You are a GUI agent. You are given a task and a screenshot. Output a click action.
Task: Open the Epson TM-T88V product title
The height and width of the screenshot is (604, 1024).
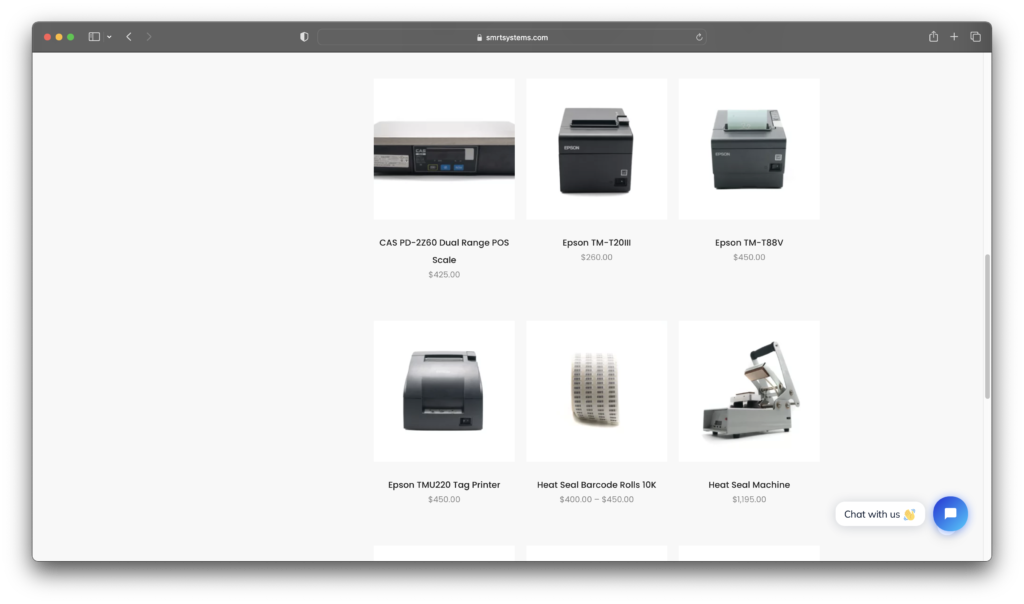point(749,242)
